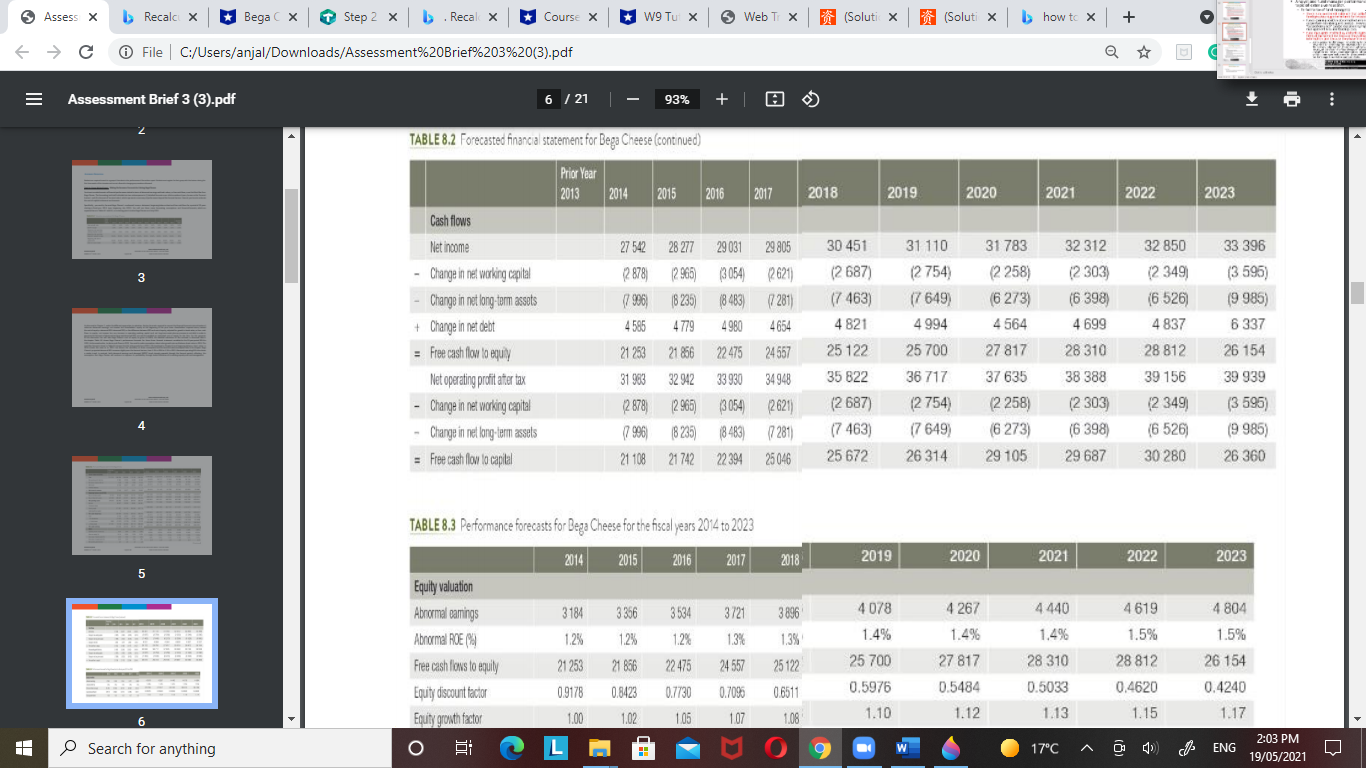Zoom out of the PDF
Viewport: 1366px width, 768px height.
pyautogui.click(x=633, y=99)
